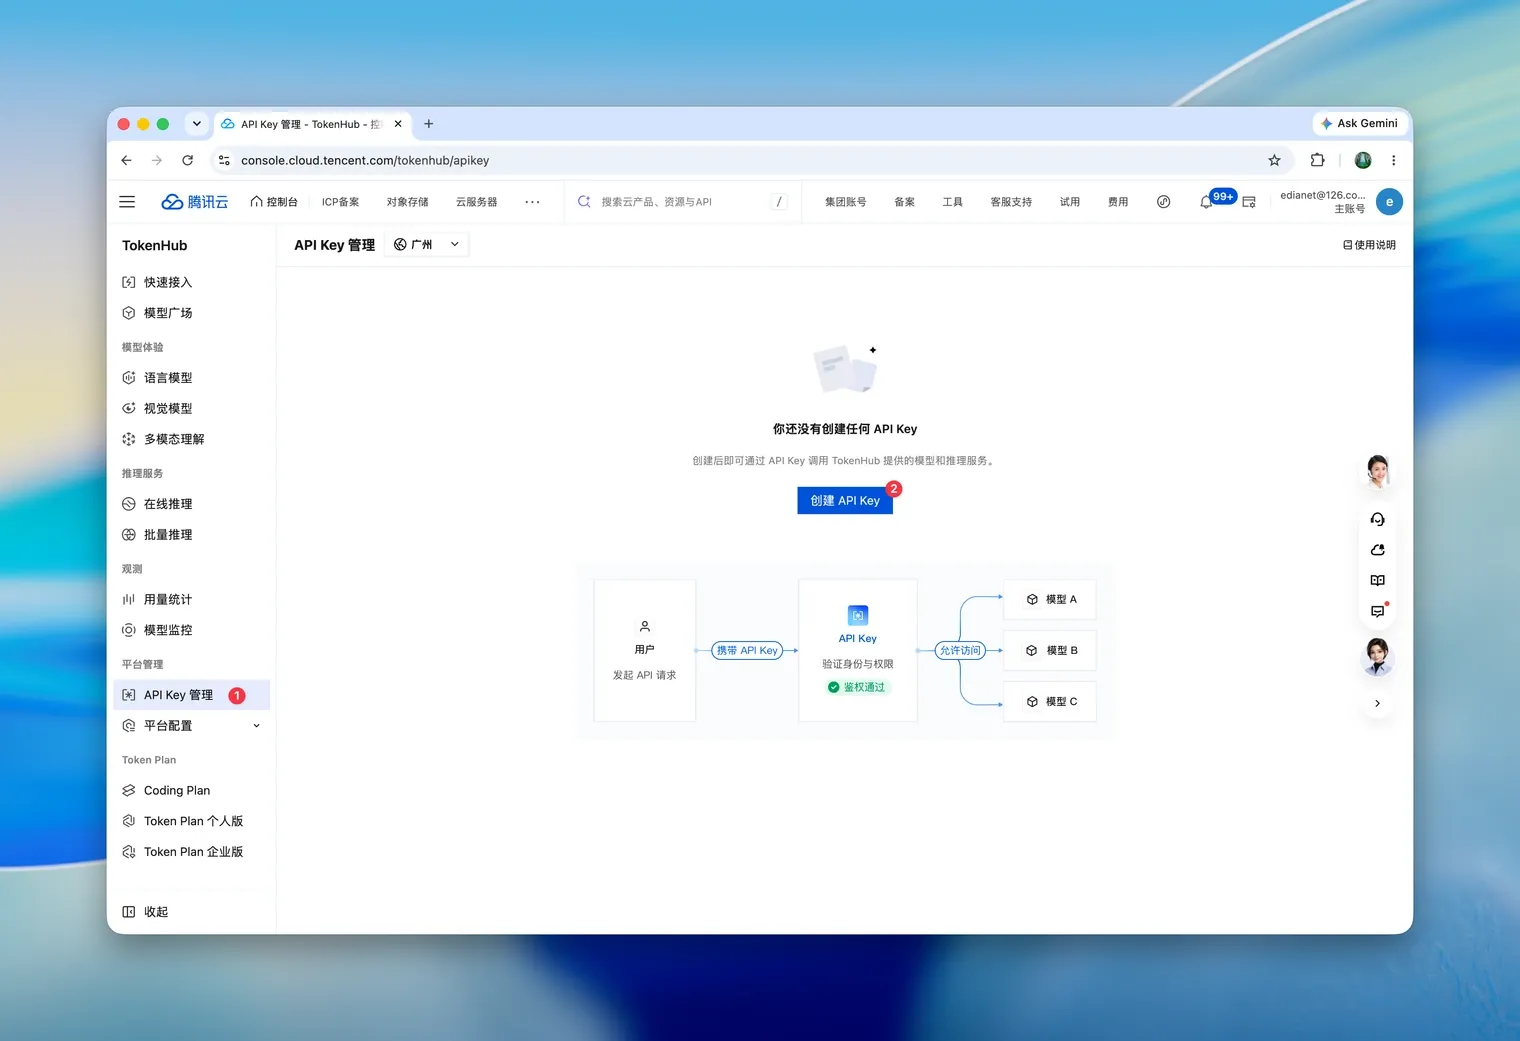Show more products via ellipsis

pyautogui.click(x=532, y=202)
